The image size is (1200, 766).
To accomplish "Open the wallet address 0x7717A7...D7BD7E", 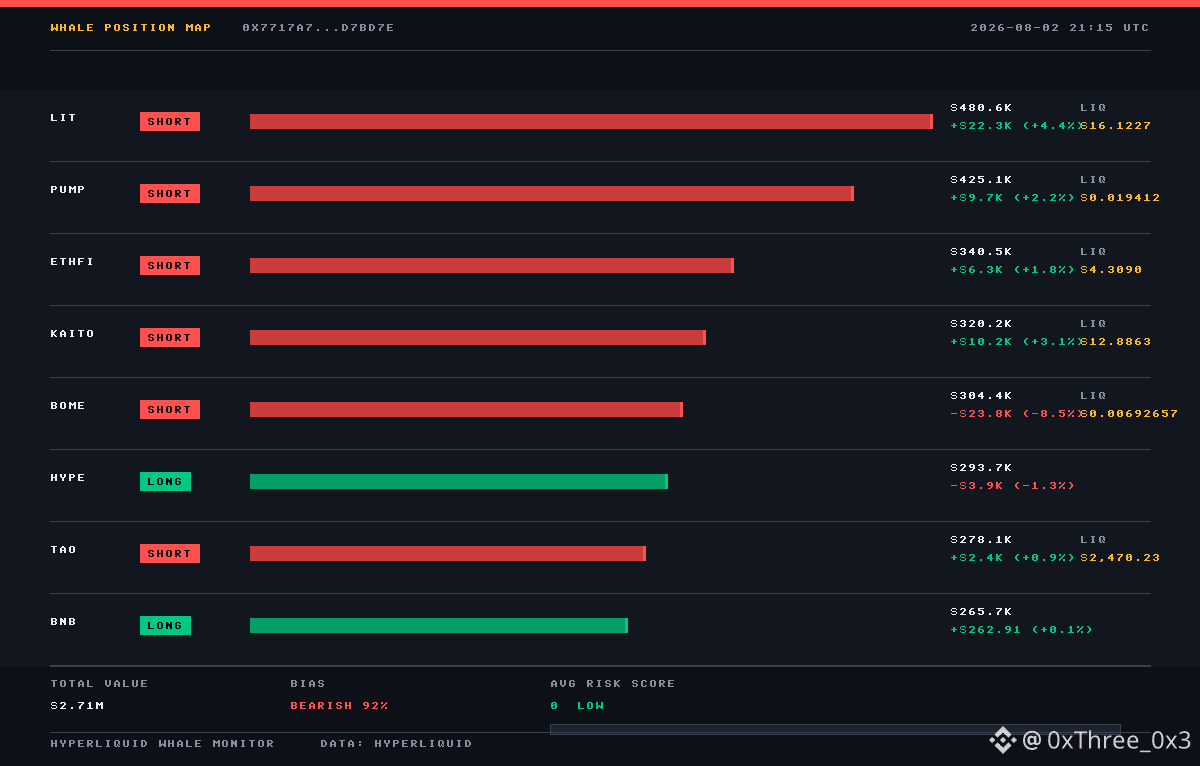I will tap(318, 28).
